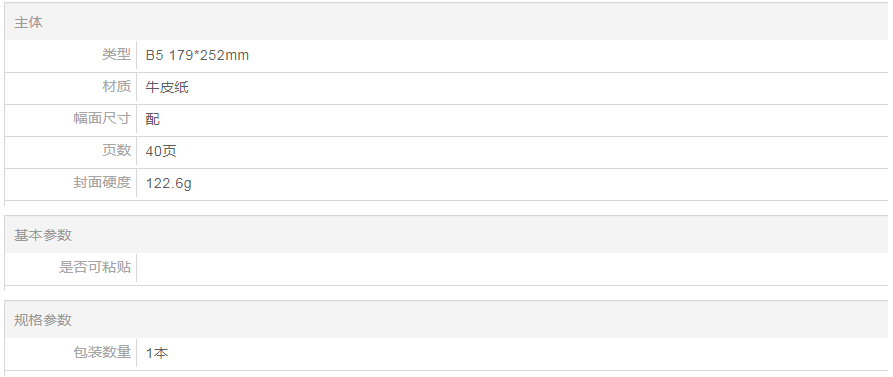The width and height of the screenshot is (893, 377).
Task: Click the 配 value text
Action: pyautogui.click(x=153, y=119)
